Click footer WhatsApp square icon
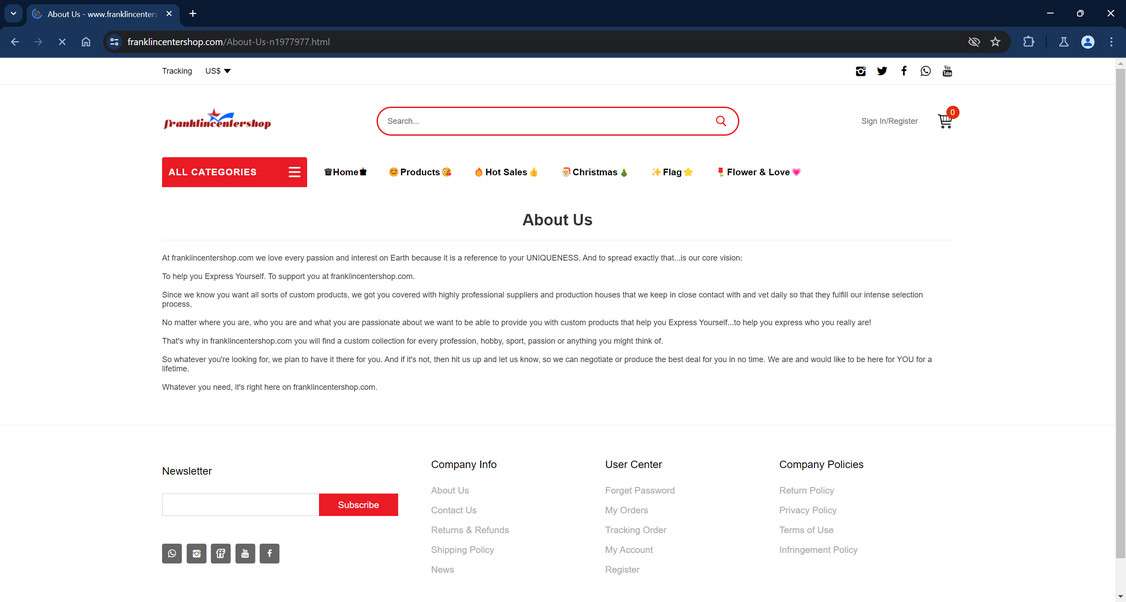Image resolution: width=1126 pixels, height=602 pixels. coord(172,553)
